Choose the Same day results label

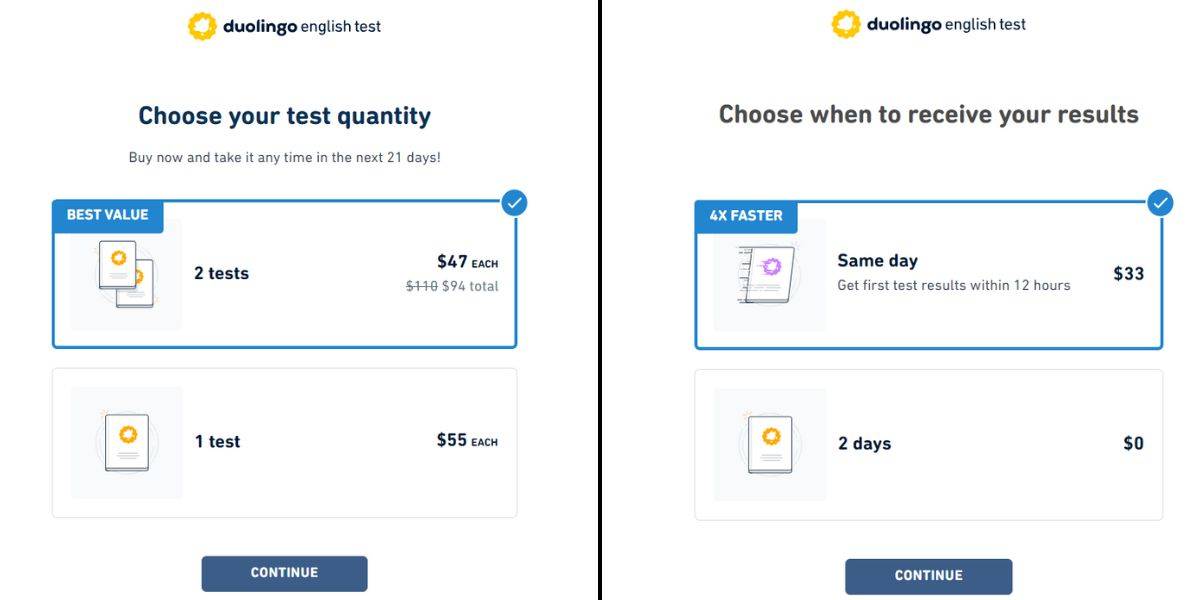[x=877, y=261]
